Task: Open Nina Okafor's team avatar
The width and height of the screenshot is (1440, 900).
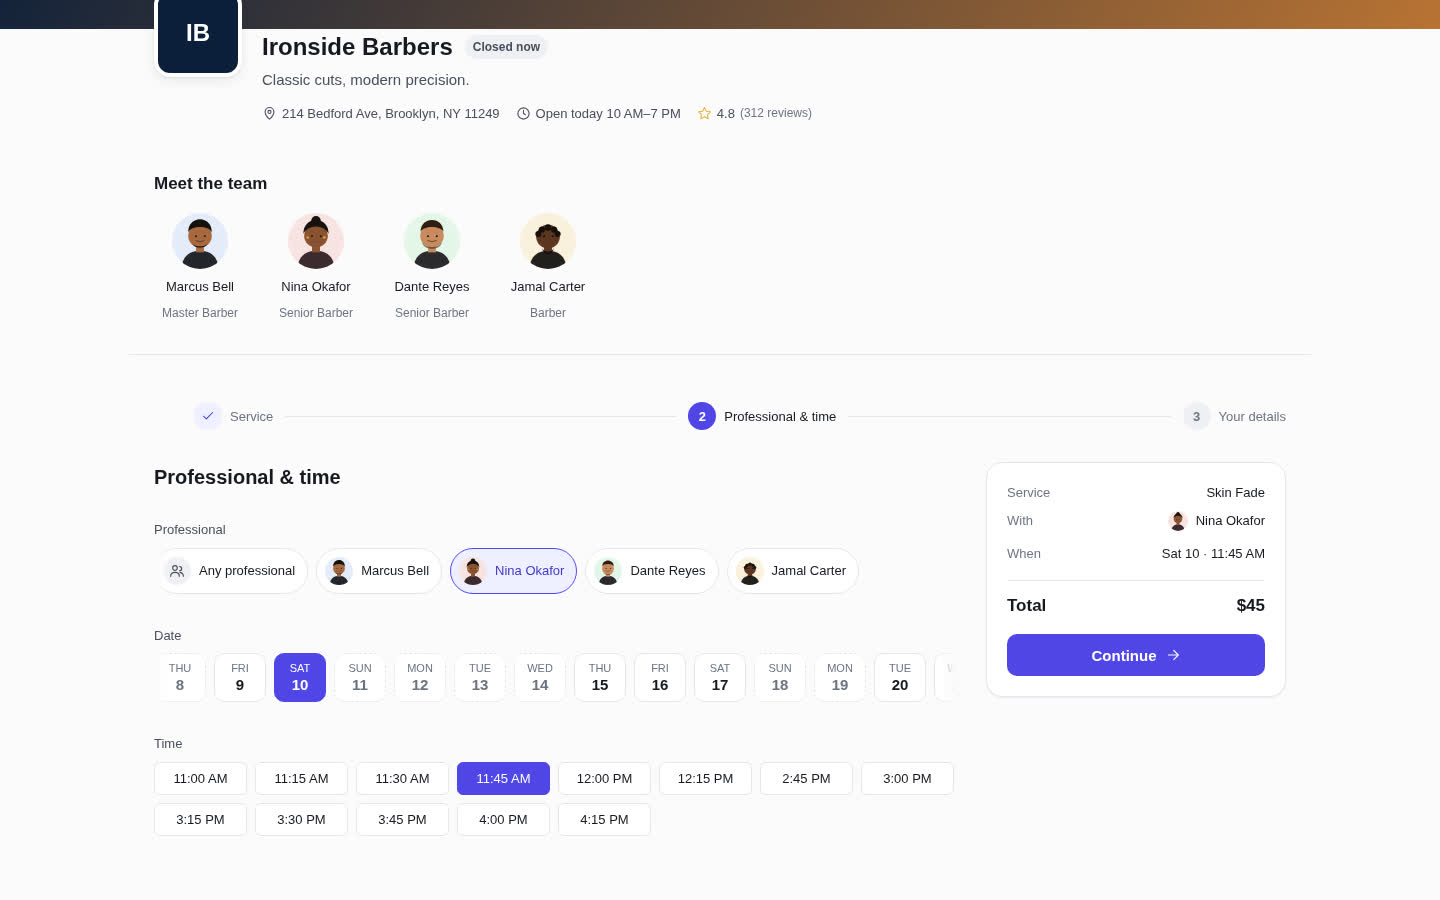Action: click(x=316, y=241)
